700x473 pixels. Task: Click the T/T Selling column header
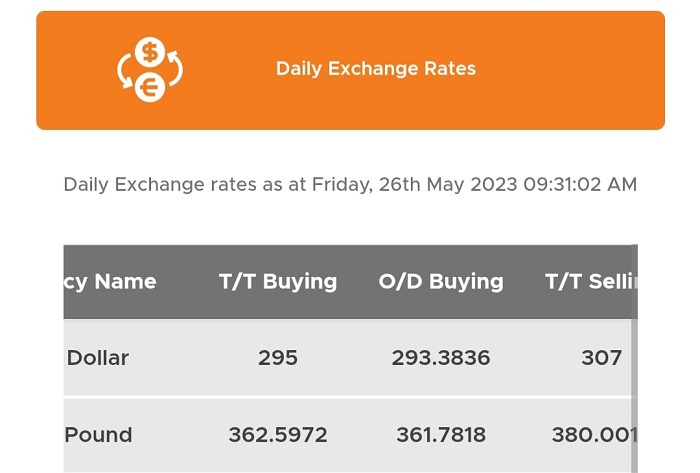(x=591, y=282)
